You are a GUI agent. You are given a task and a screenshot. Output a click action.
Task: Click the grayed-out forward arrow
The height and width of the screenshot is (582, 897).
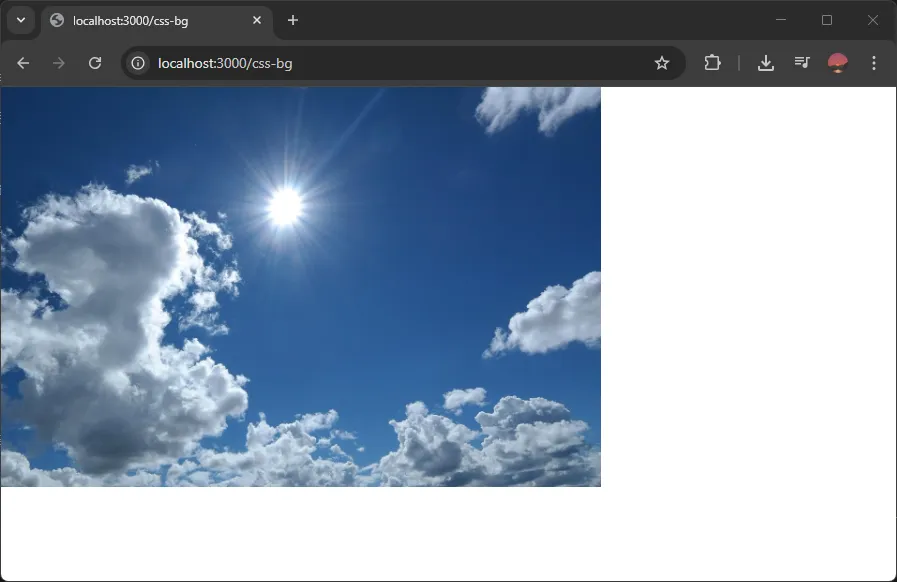coord(59,62)
